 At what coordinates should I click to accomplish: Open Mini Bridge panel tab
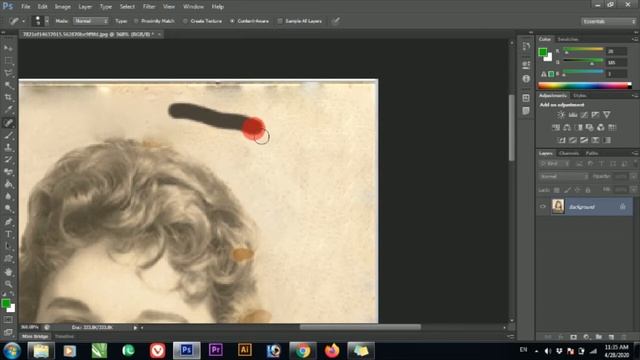click(35, 336)
